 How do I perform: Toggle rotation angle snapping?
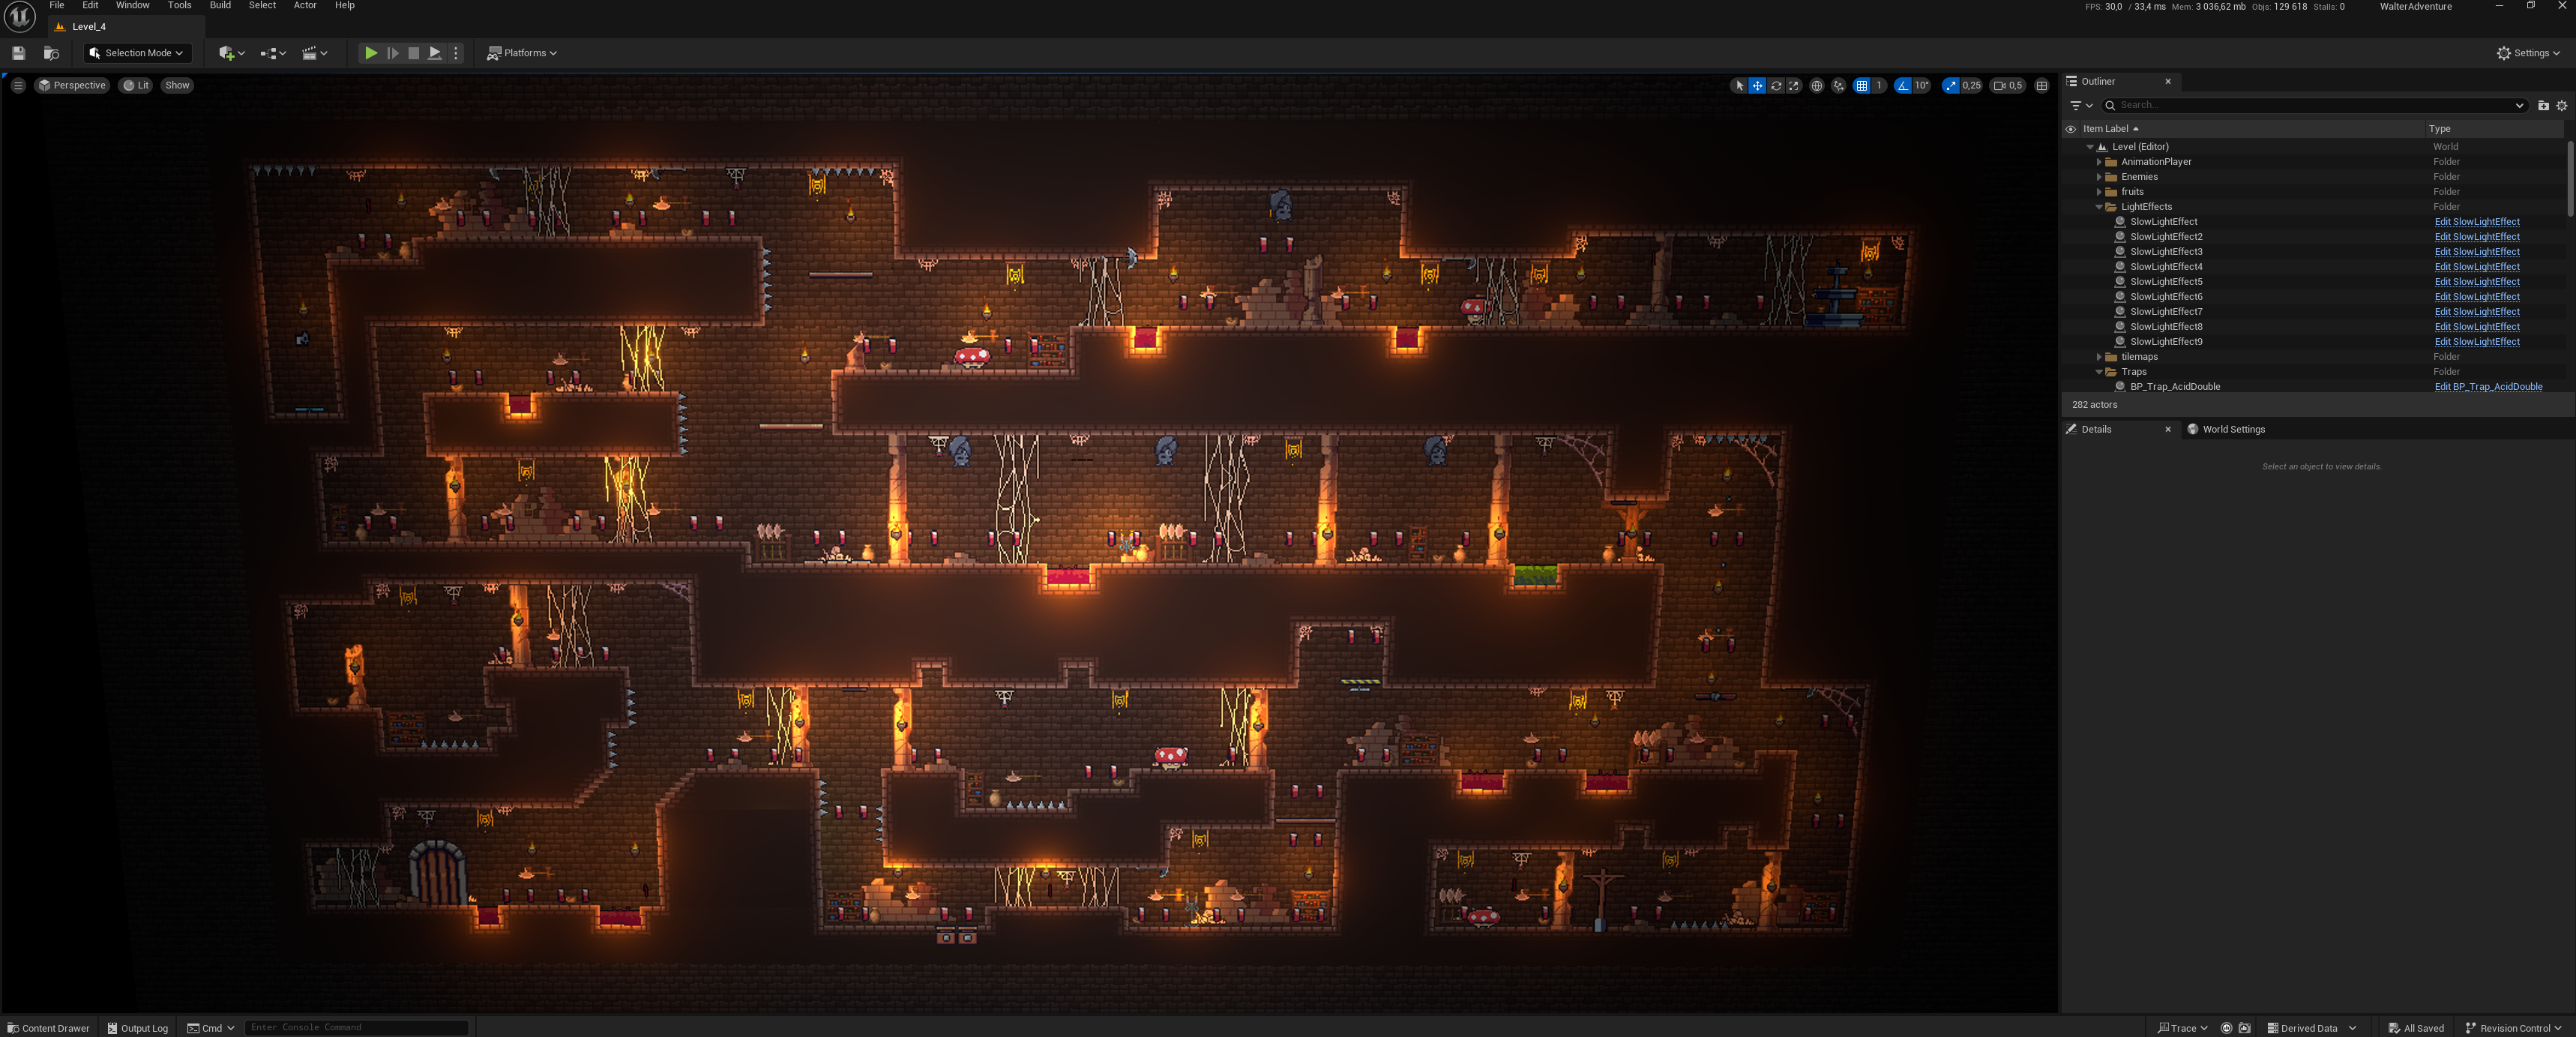1903,86
